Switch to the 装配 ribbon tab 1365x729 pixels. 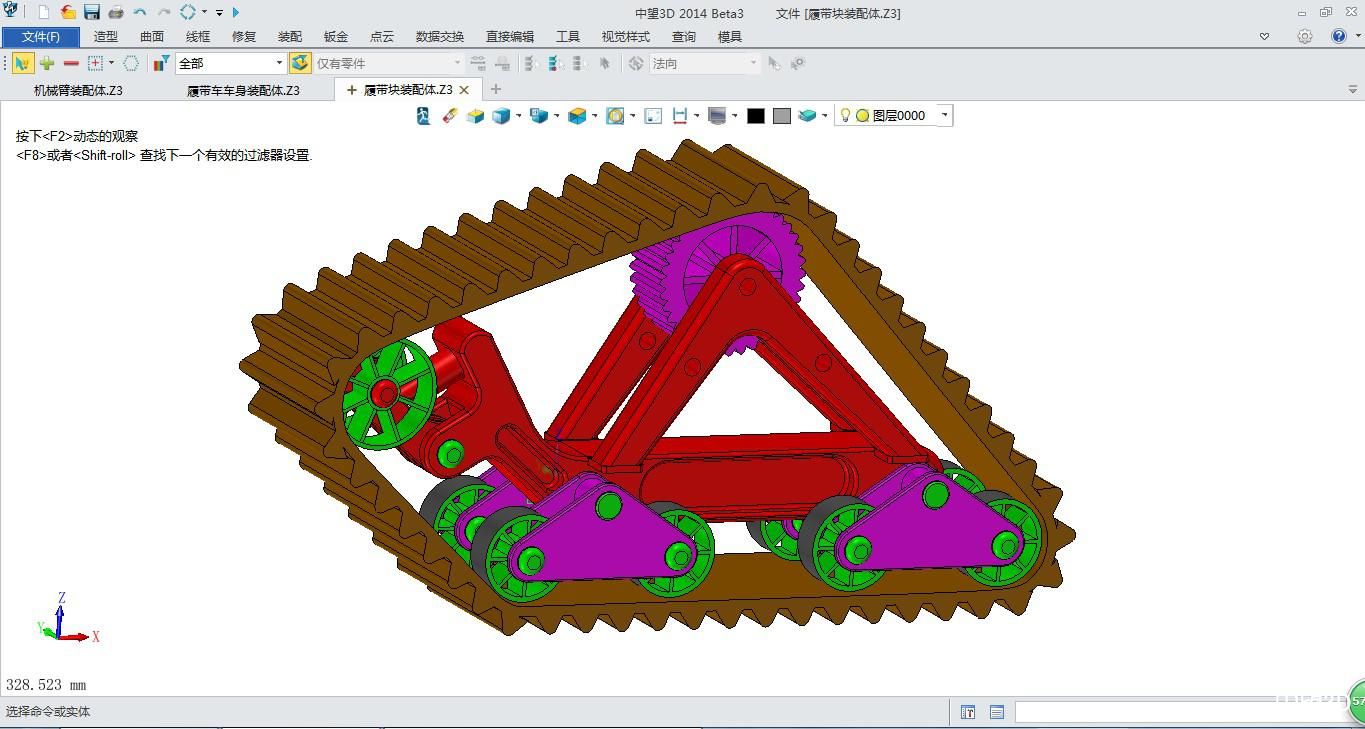(289, 36)
